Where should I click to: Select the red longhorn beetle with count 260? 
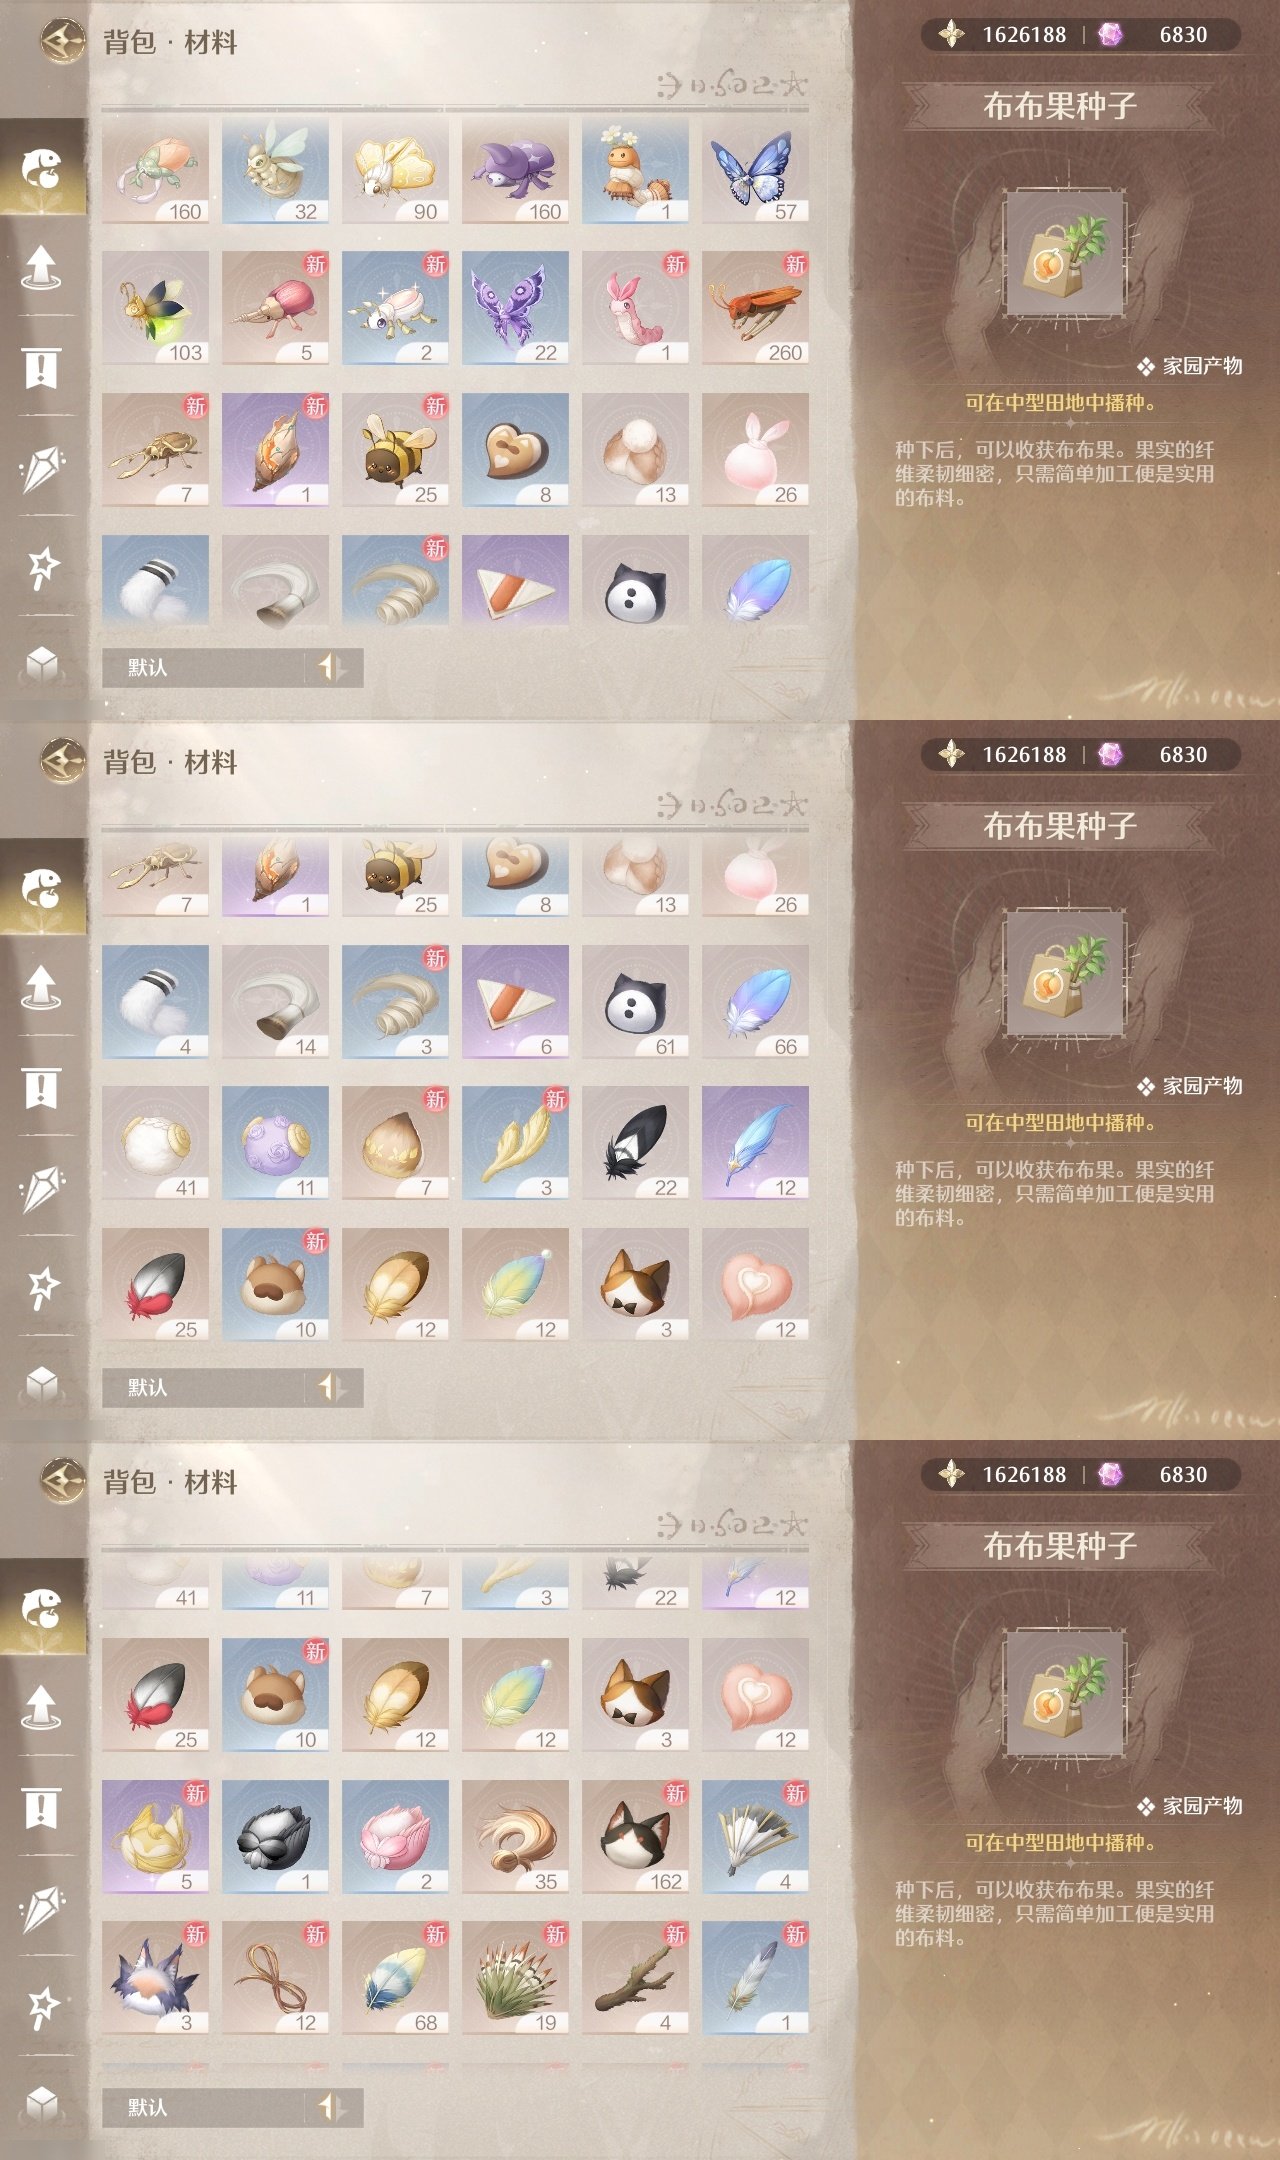click(x=755, y=308)
